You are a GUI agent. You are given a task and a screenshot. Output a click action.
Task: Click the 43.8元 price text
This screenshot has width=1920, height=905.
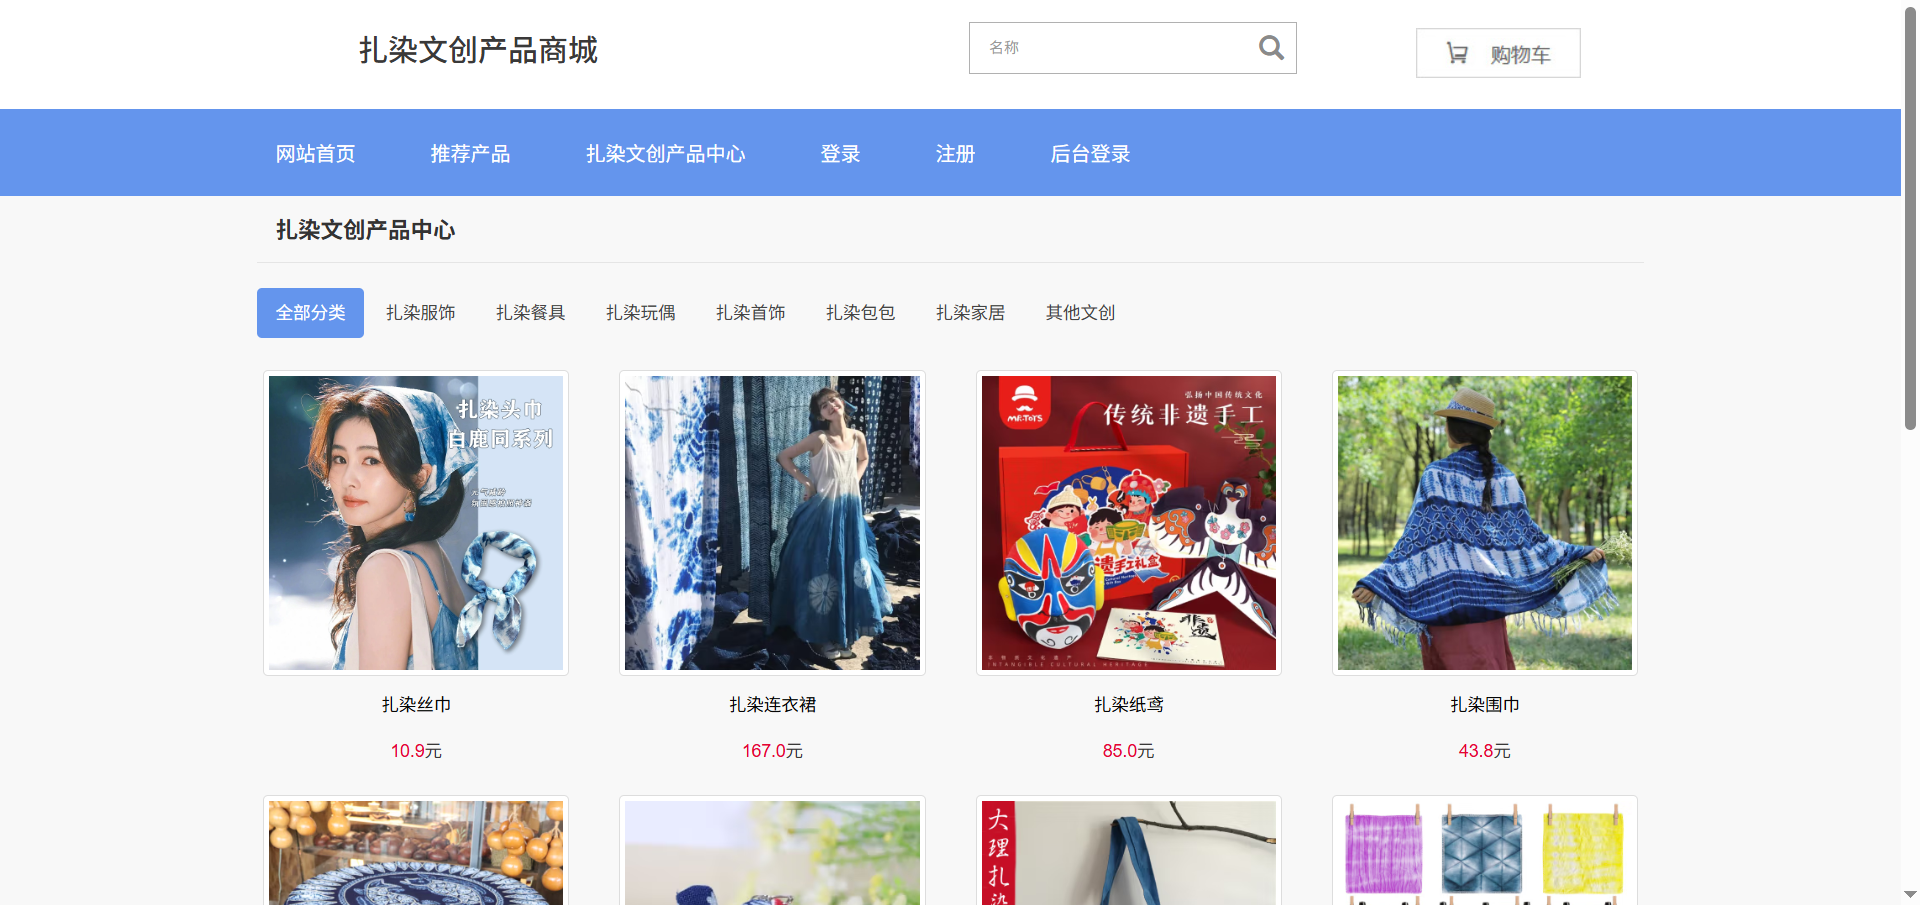click(x=1485, y=751)
